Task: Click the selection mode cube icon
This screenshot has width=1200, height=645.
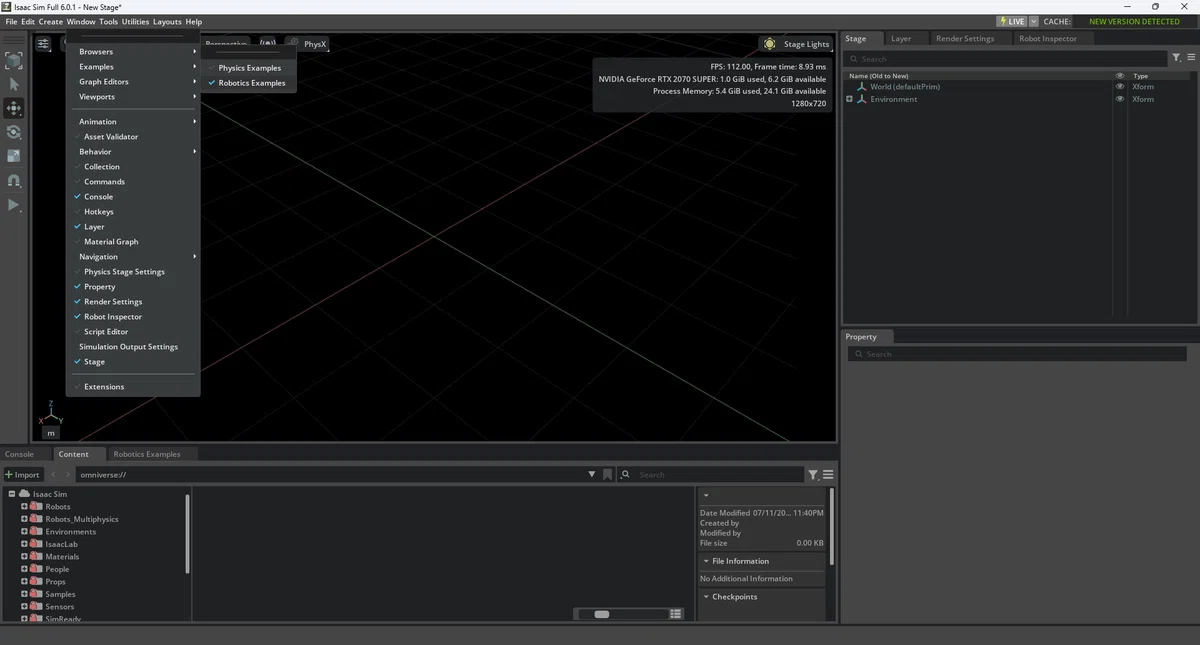Action: point(14,61)
